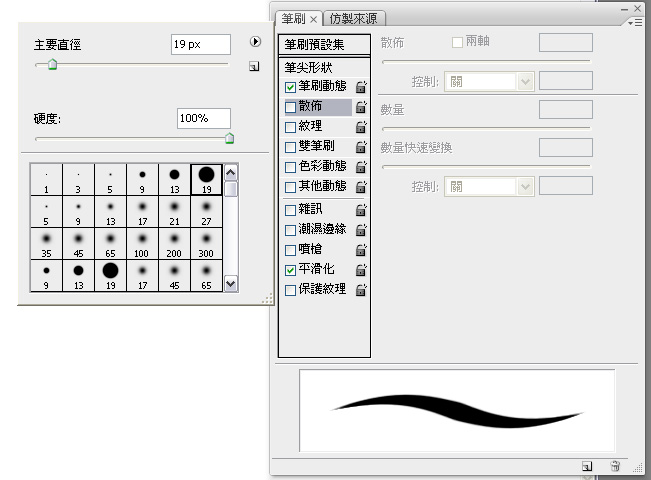
Task: Enable the 散佈 checkbox
Action: [290, 107]
